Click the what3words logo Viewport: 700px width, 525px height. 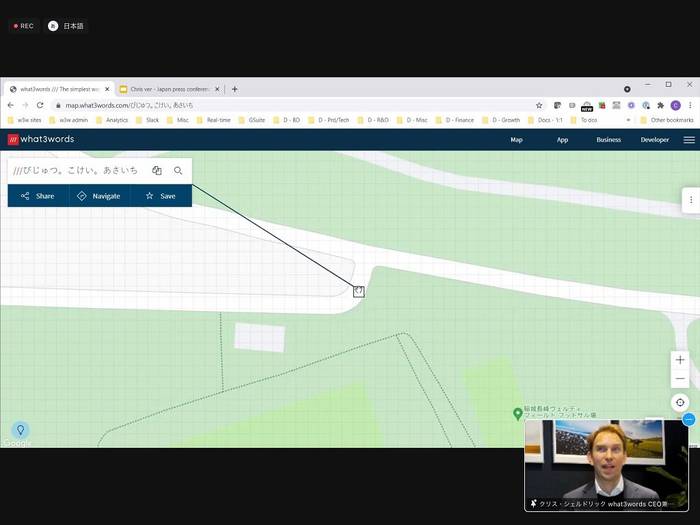click(41, 139)
